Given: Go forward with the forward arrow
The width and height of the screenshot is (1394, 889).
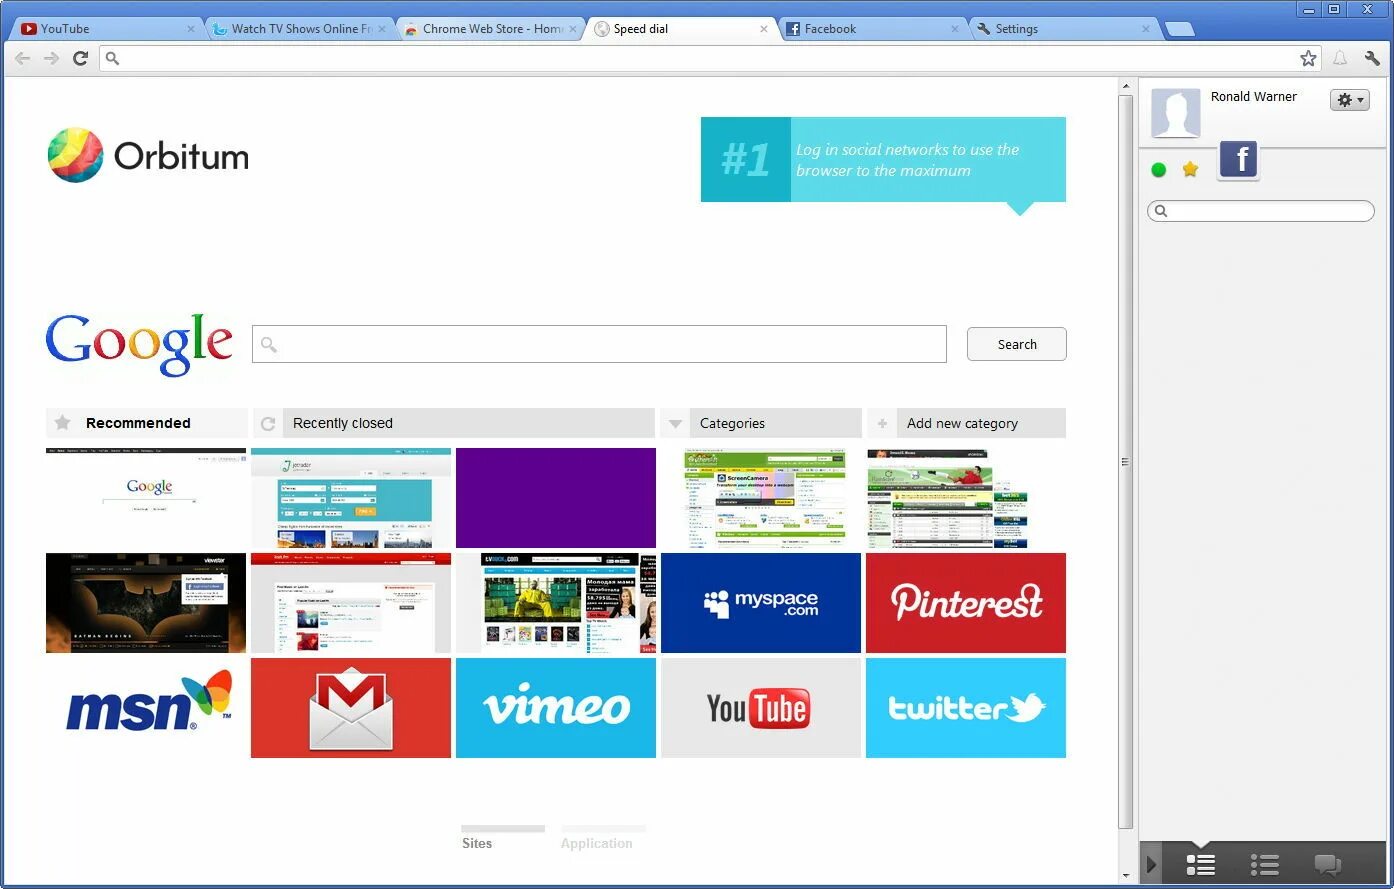Looking at the screenshot, I should 51,59.
